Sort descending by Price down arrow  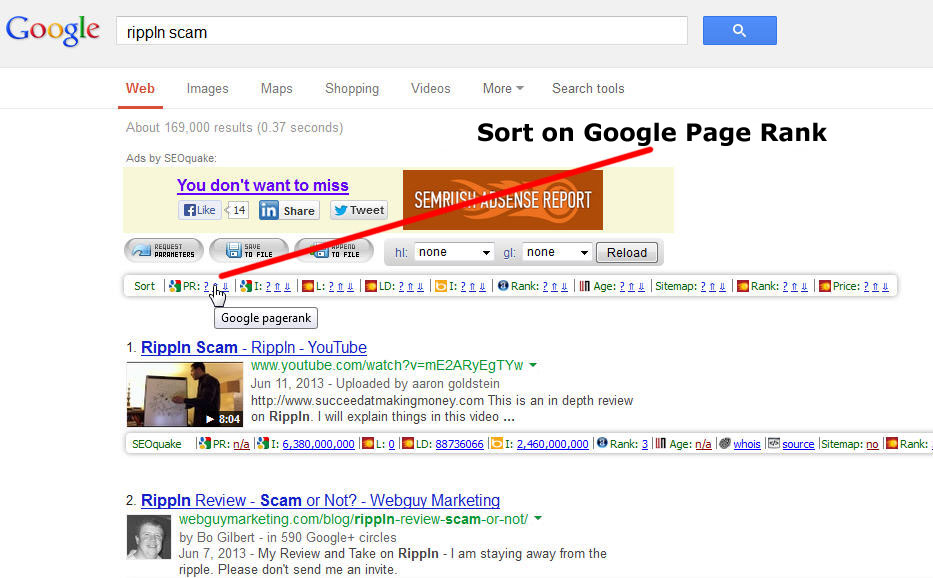[x=885, y=286]
